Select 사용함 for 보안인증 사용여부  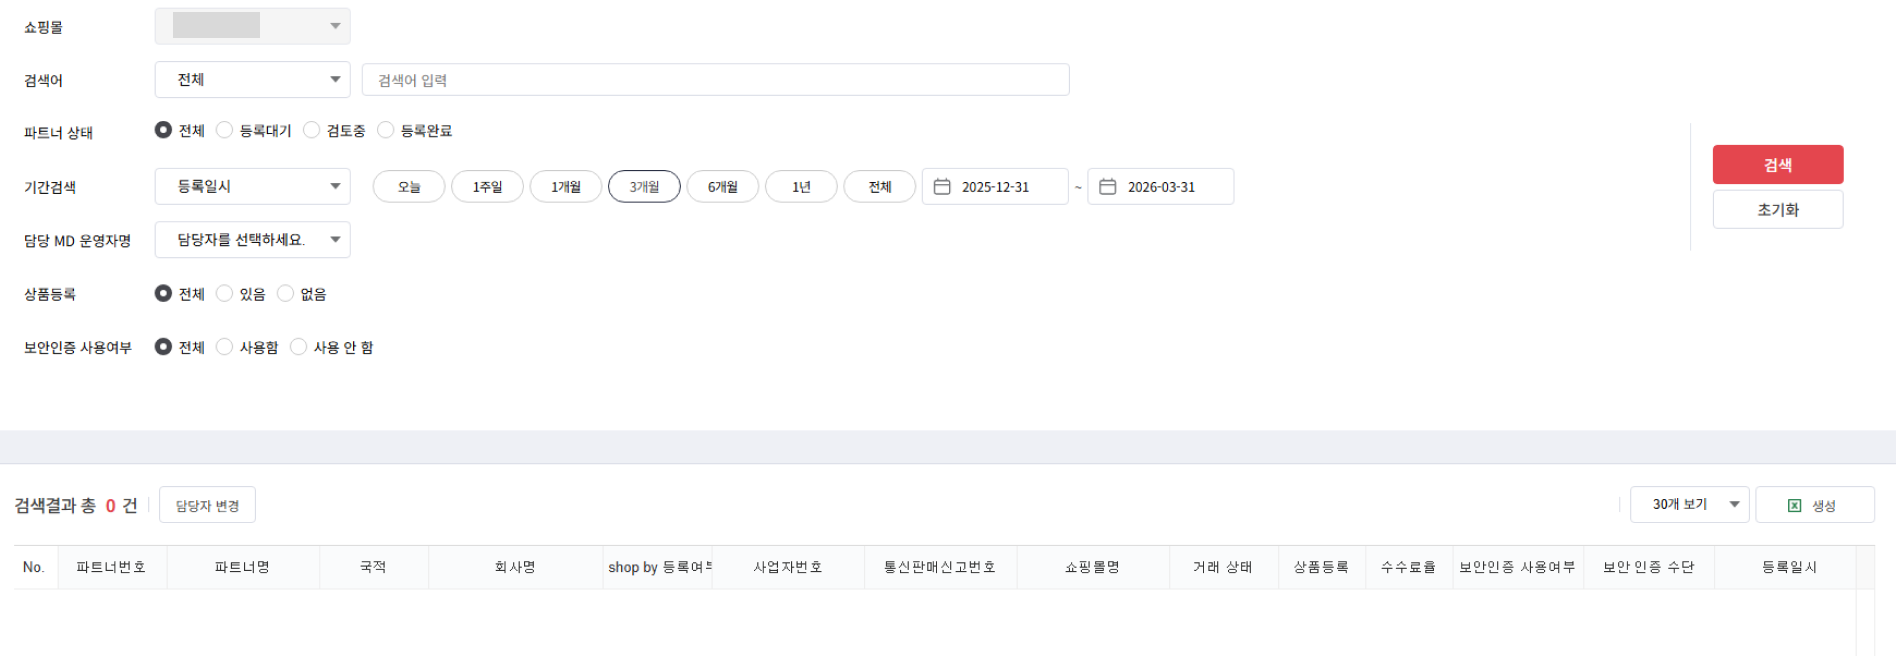click(x=224, y=346)
